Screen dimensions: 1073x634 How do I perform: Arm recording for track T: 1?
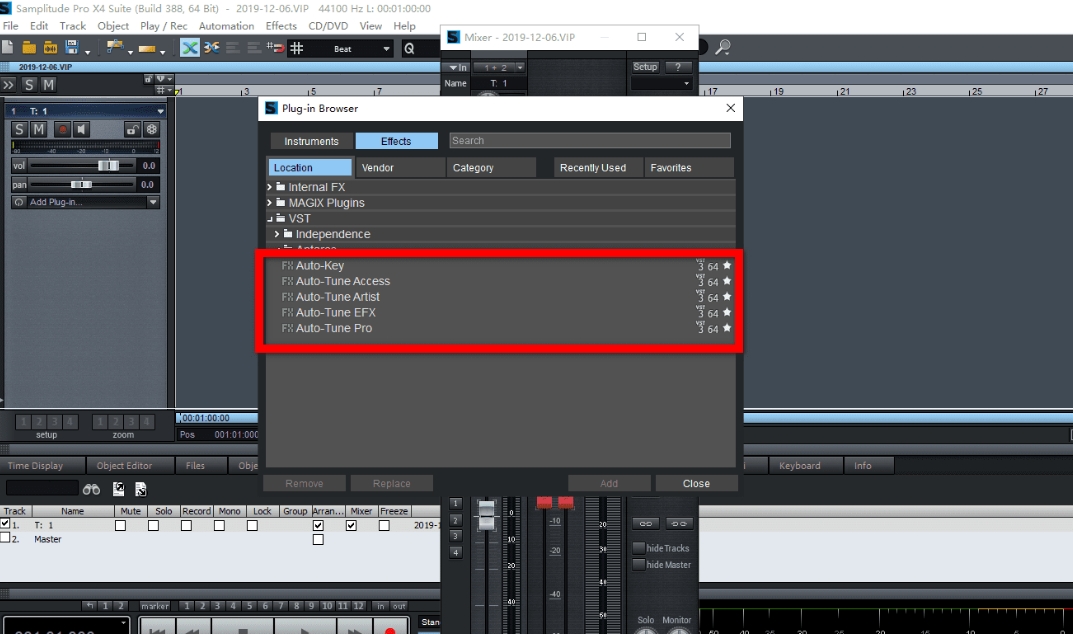coord(62,129)
